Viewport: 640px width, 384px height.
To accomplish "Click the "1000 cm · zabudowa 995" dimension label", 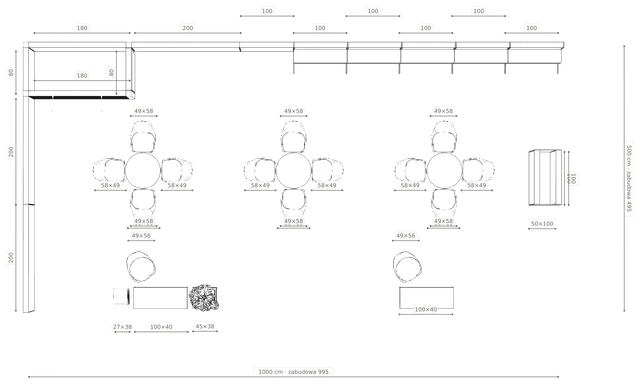I will click(x=293, y=372).
